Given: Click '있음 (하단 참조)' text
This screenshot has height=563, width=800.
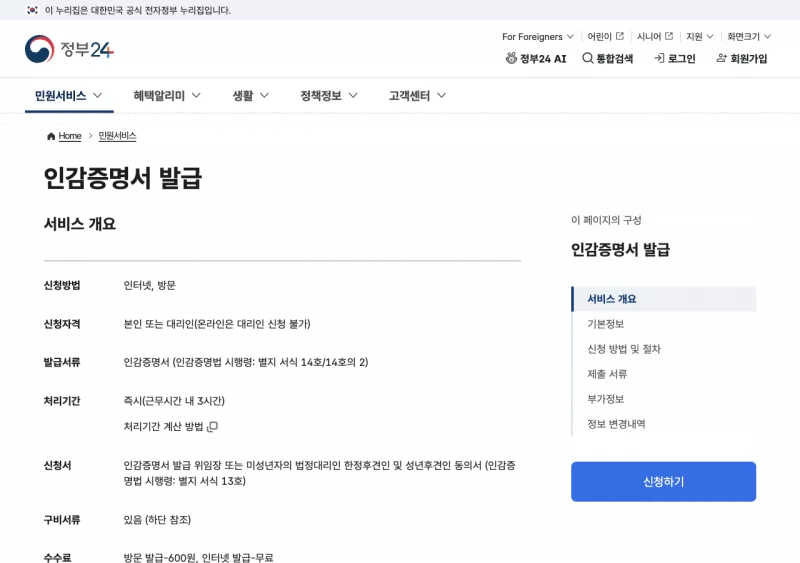Looking at the screenshot, I should tap(157, 520).
